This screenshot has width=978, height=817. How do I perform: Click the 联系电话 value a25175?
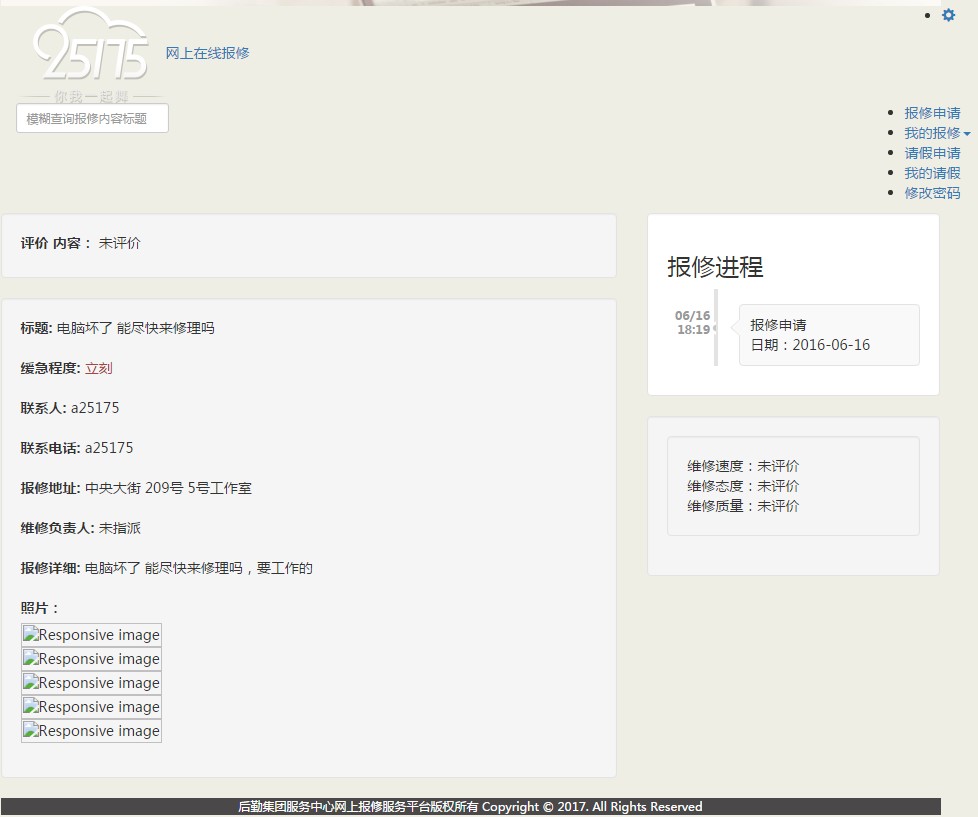[x=109, y=448]
